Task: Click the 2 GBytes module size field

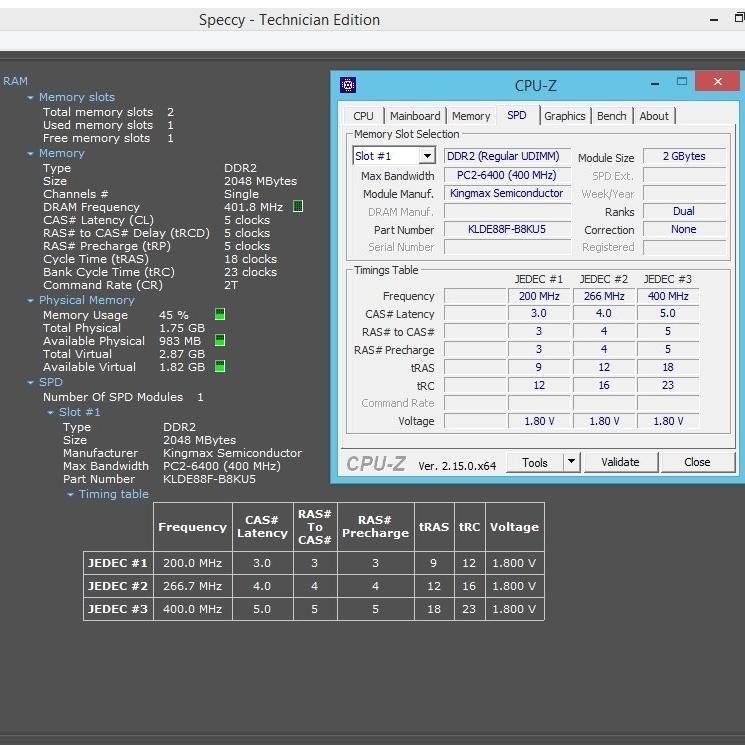Action: click(x=684, y=156)
